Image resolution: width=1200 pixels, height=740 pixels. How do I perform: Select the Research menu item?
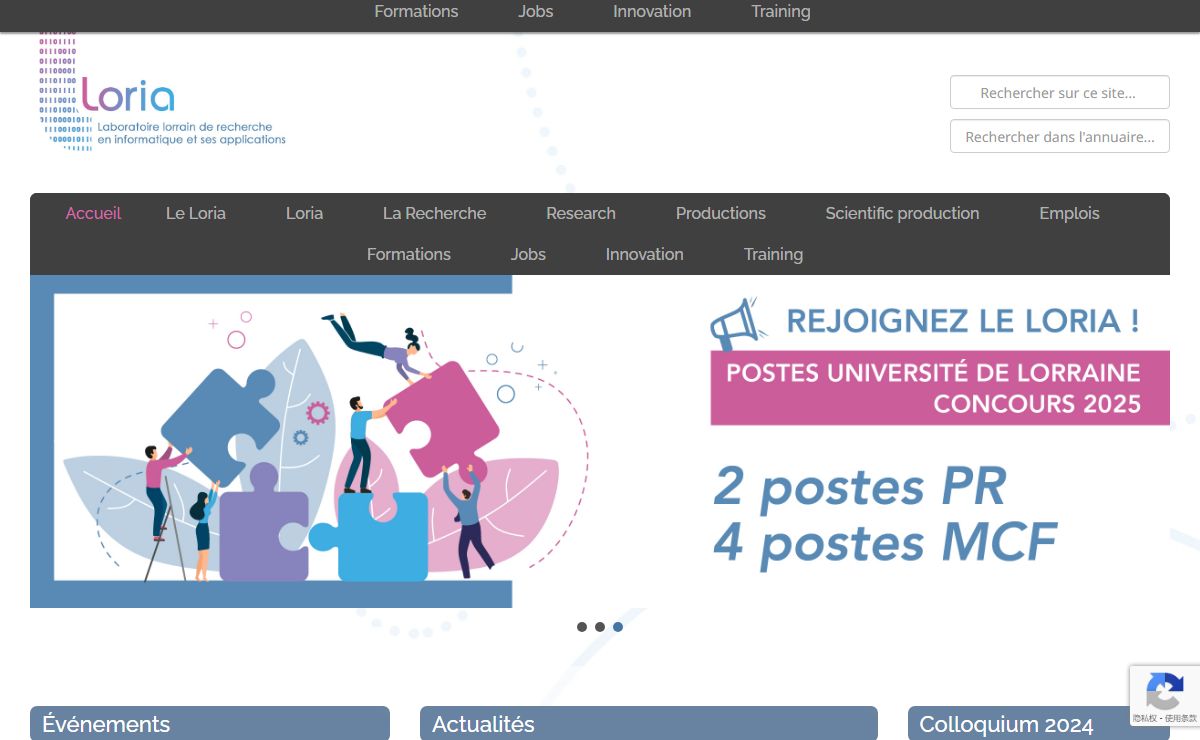click(x=581, y=213)
